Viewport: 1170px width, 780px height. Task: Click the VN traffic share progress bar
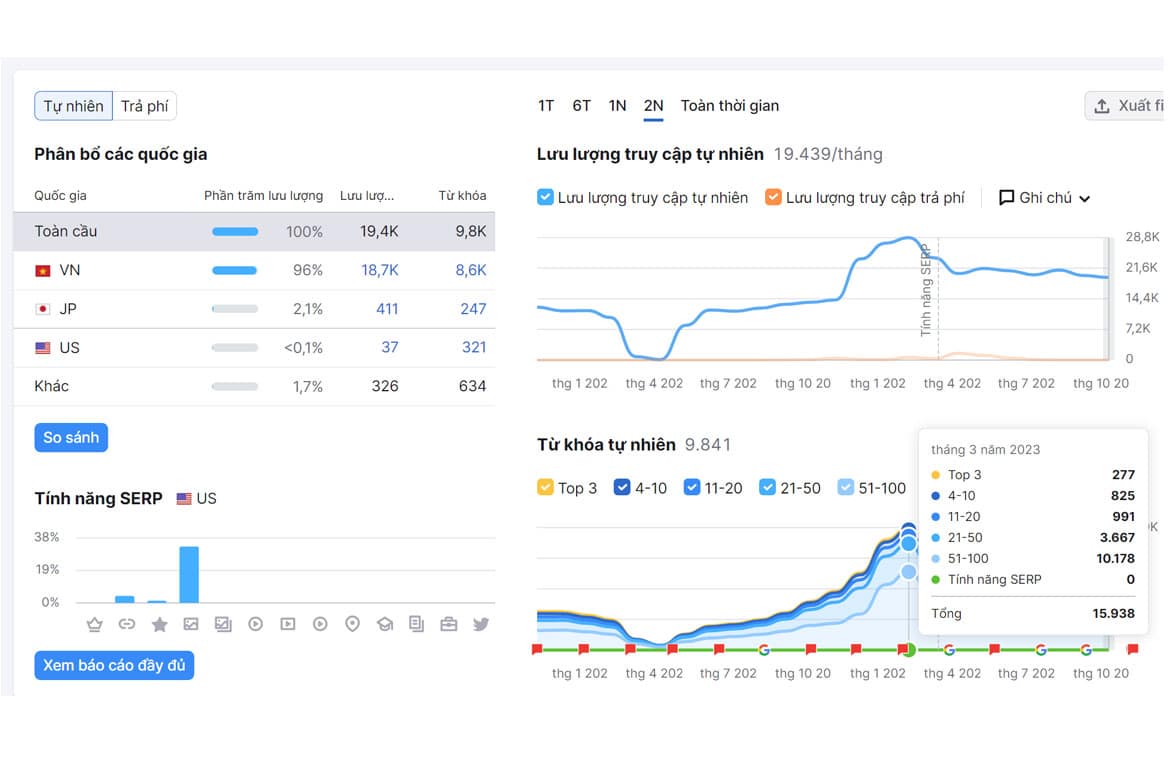point(234,270)
